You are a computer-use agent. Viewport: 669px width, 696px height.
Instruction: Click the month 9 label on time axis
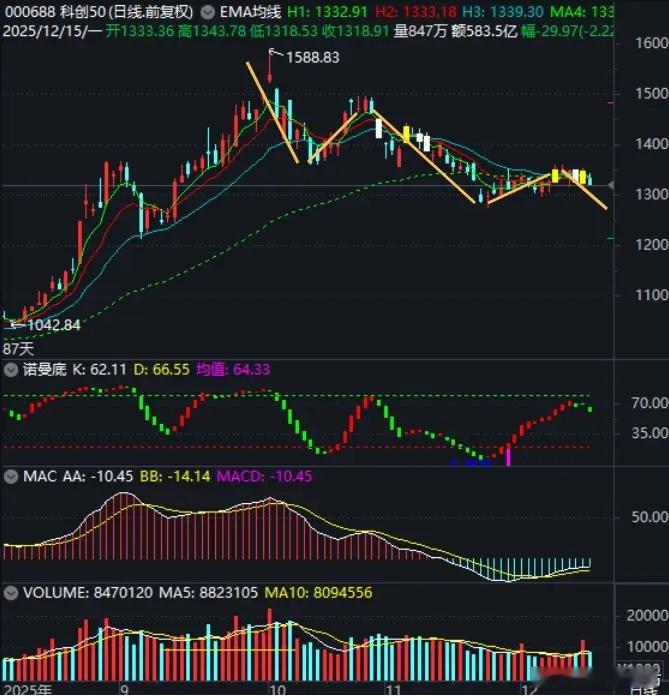[x=124, y=690]
